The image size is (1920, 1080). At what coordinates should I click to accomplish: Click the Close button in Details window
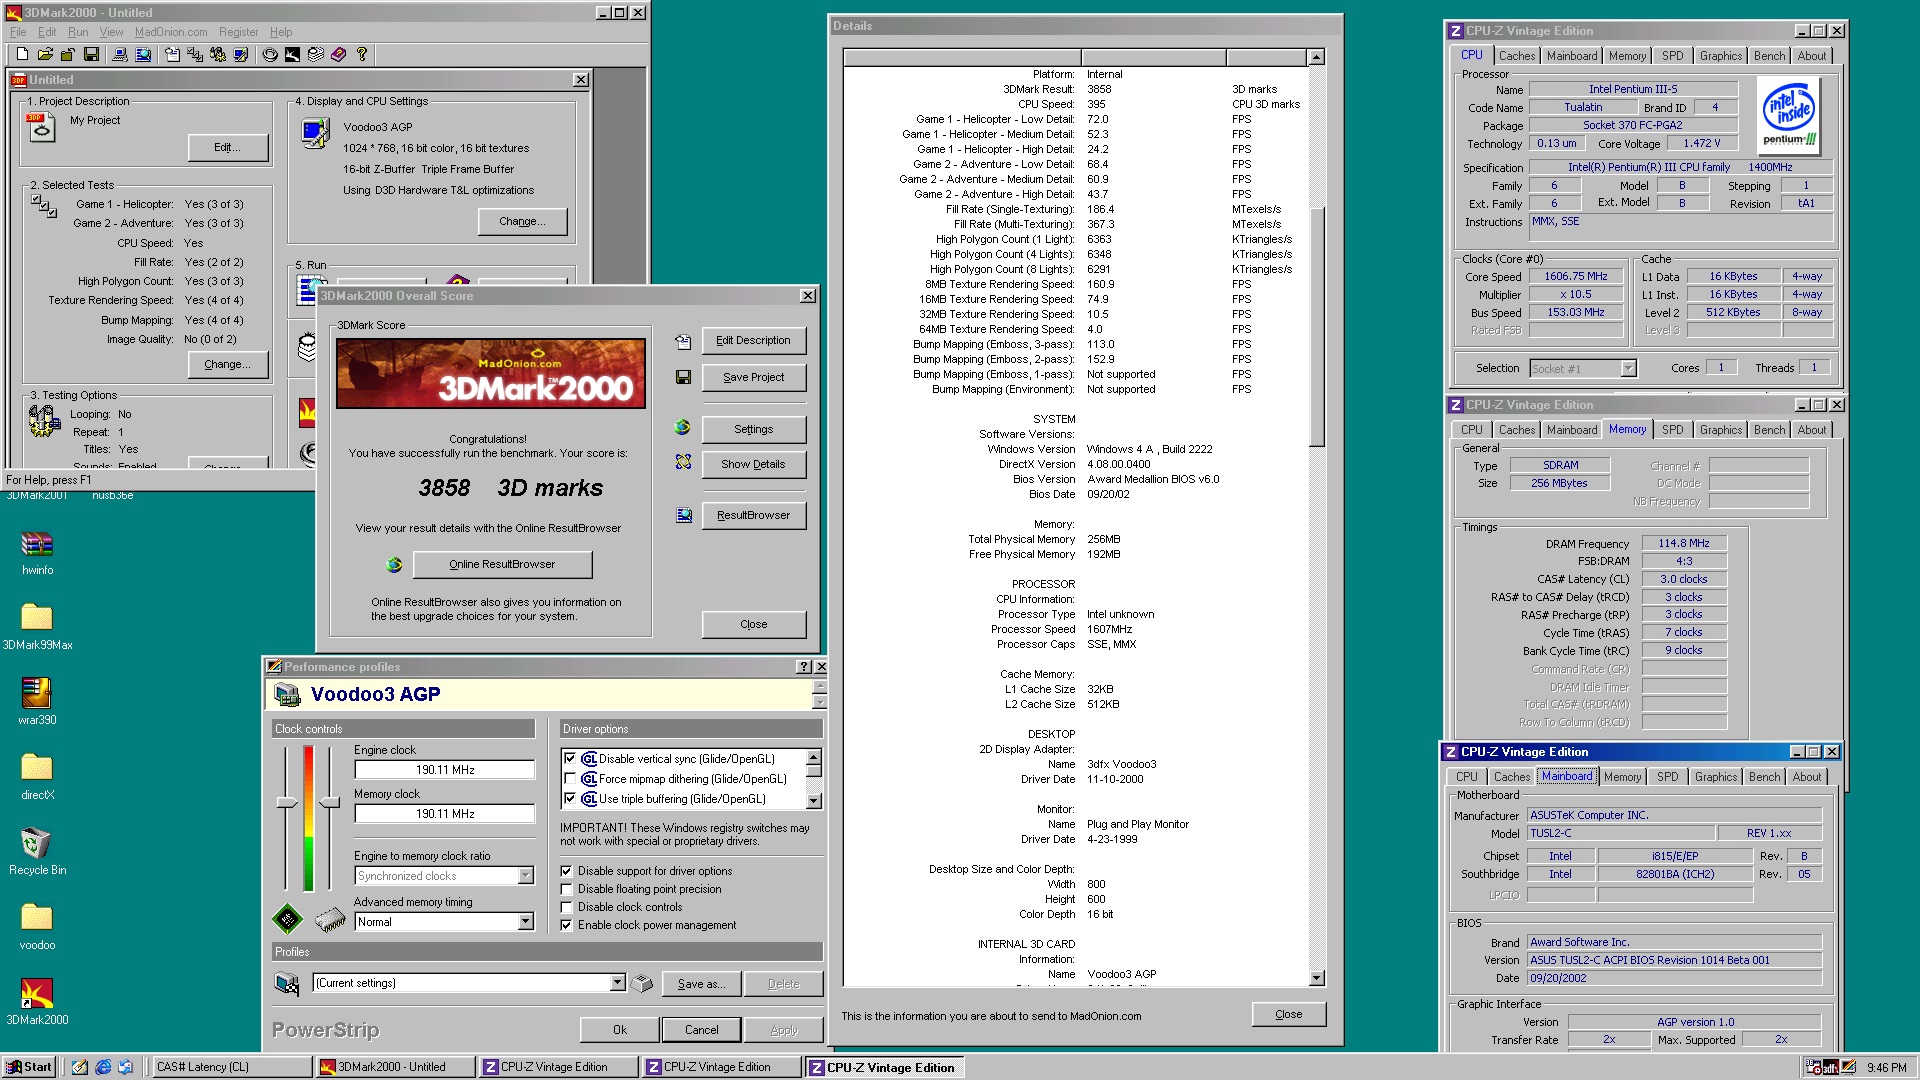coord(1288,1014)
